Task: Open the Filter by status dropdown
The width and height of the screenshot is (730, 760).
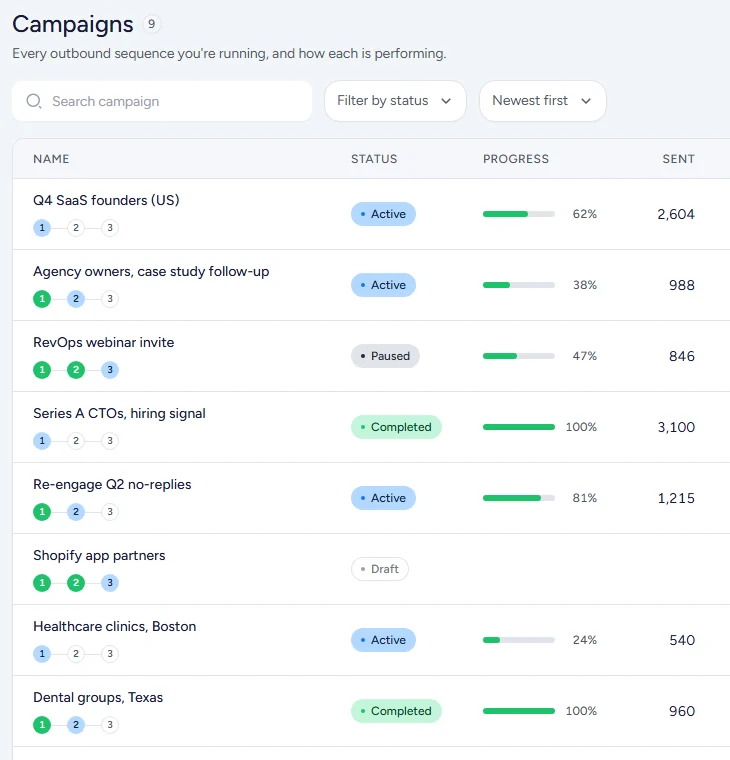Action: click(x=395, y=101)
